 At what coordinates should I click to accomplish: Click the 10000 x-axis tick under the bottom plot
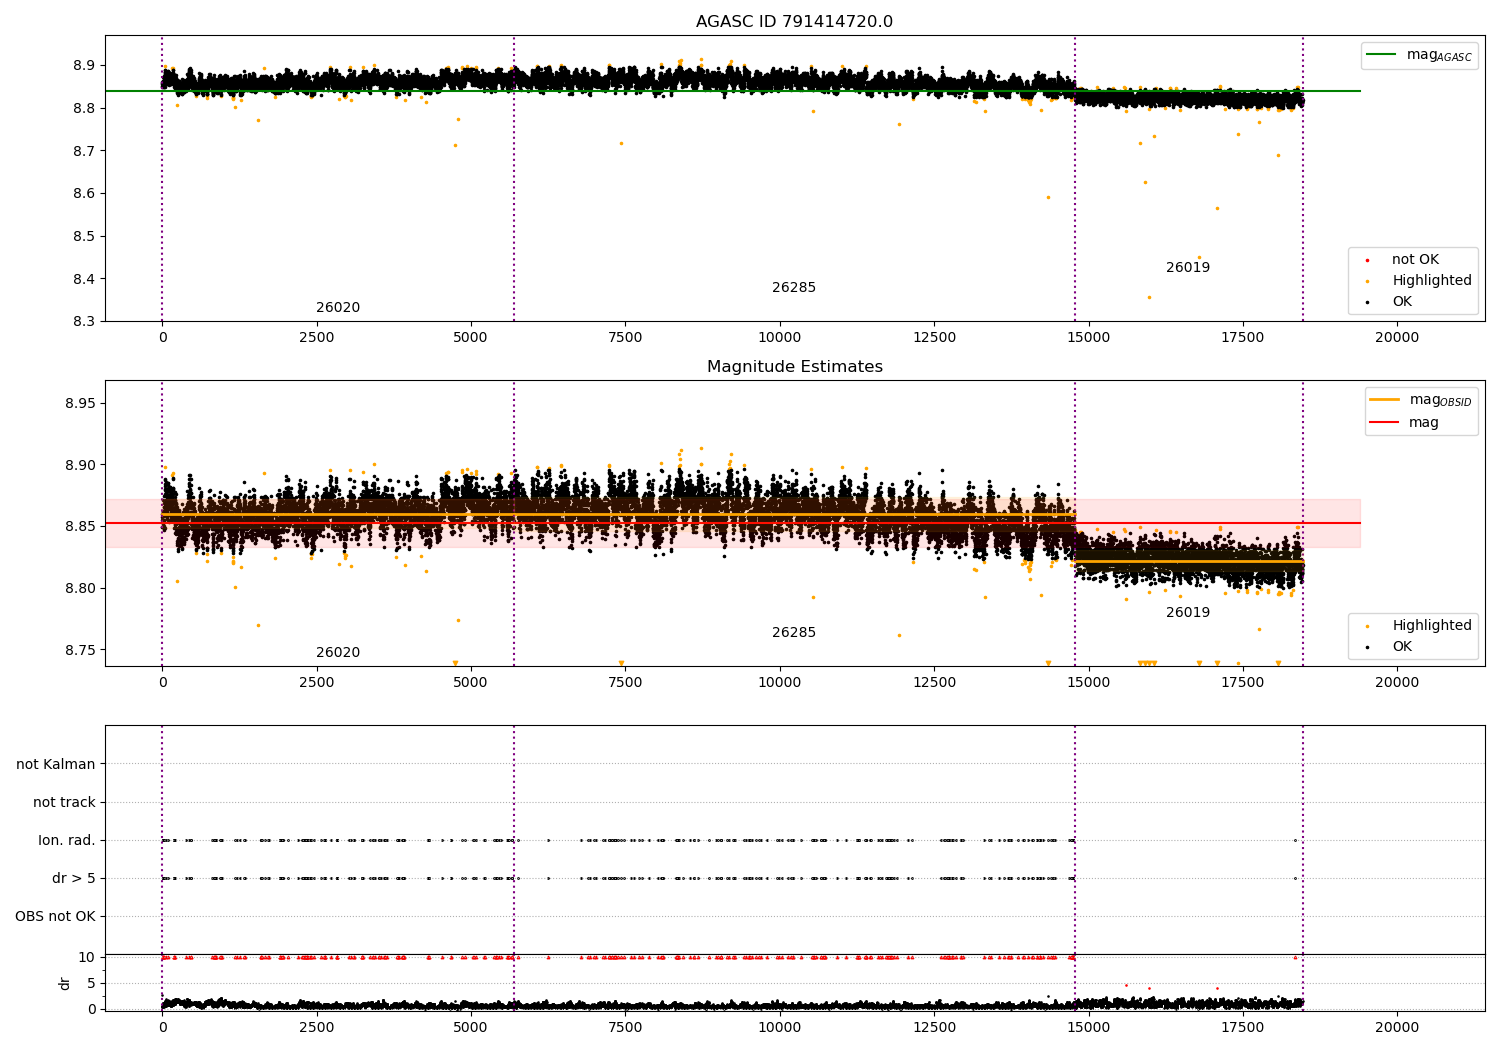780,1028
